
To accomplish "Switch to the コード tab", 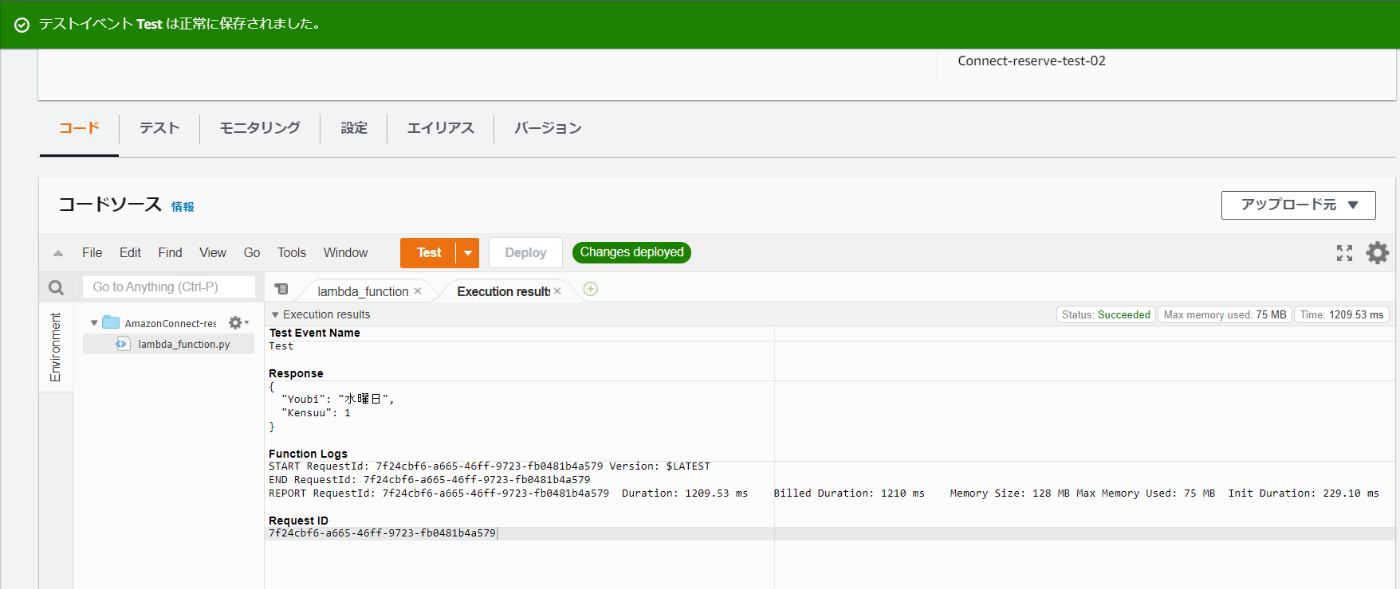I will [79, 128].
